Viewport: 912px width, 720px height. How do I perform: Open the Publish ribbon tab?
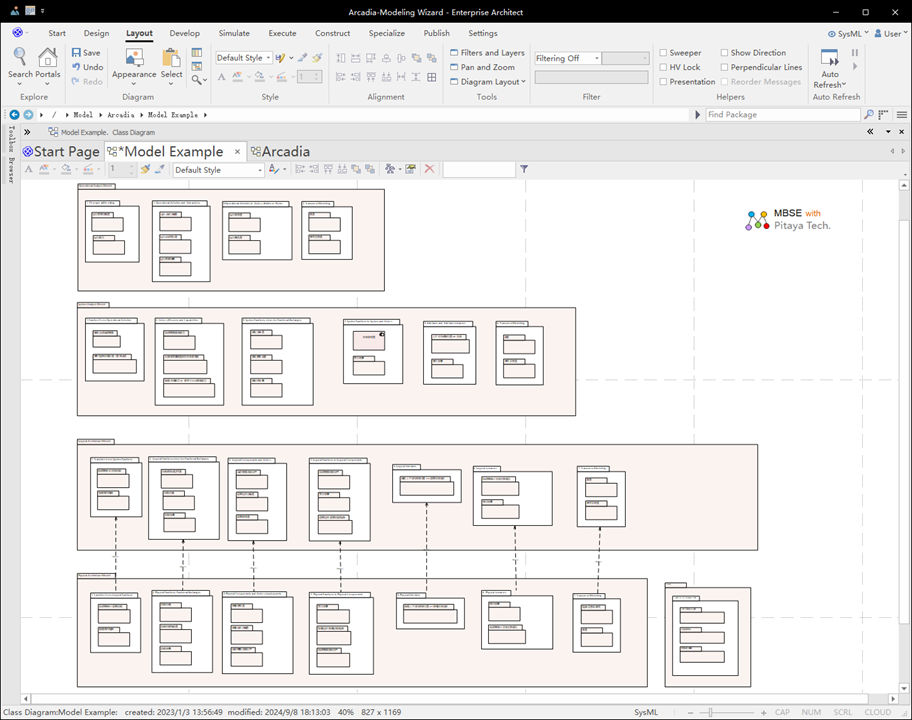pyautogui.click(x=436, y=33)
